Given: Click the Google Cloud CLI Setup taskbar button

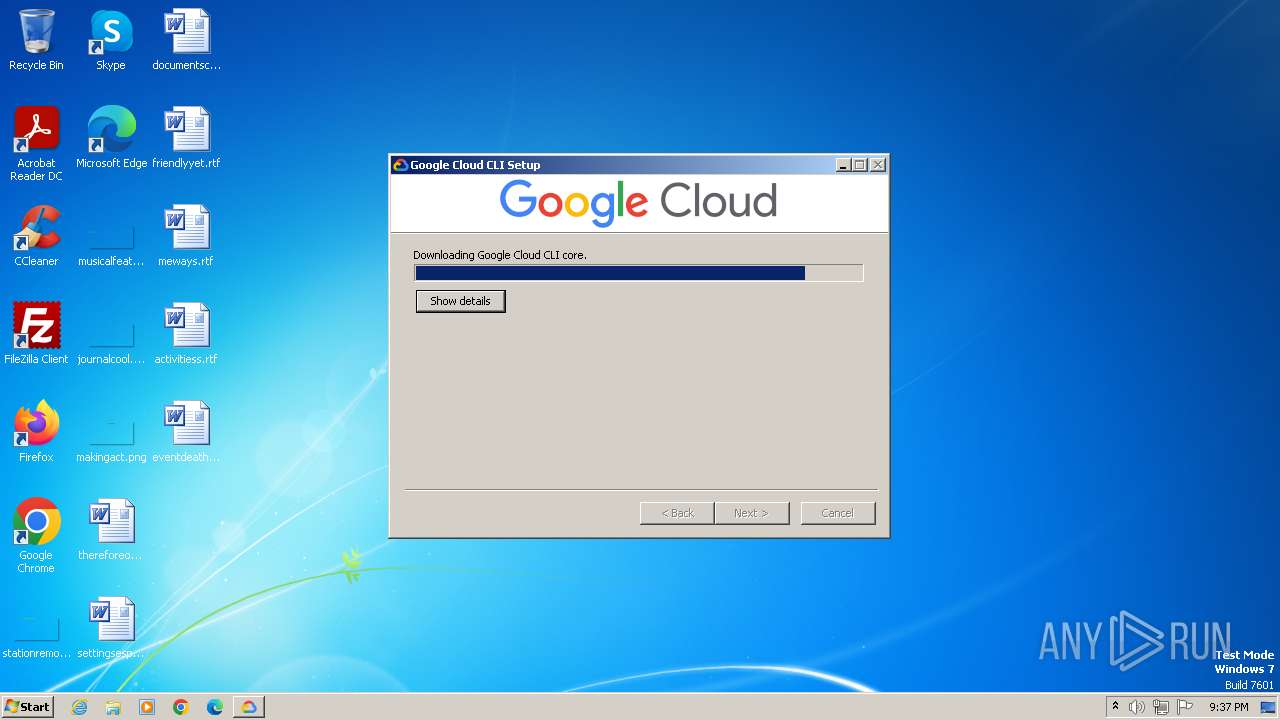Looking at the screenshot, I should pos(249,707).
